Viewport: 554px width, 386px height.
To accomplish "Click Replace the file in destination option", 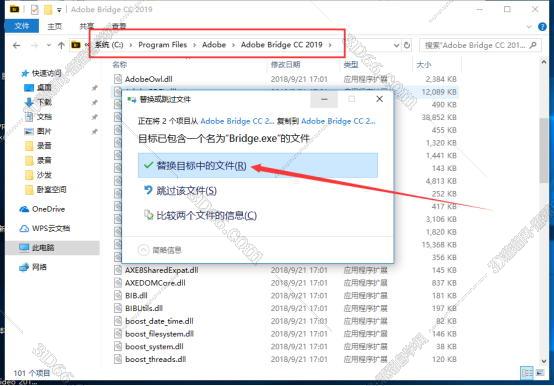I will (x=258, y=165).
